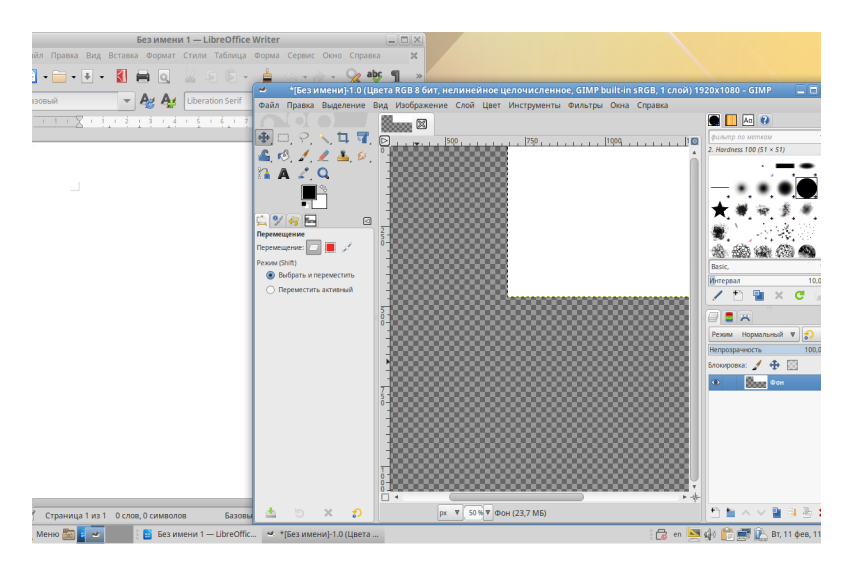Open the Device Status tab
Viewport: 853px width, 576px height.
277,220
